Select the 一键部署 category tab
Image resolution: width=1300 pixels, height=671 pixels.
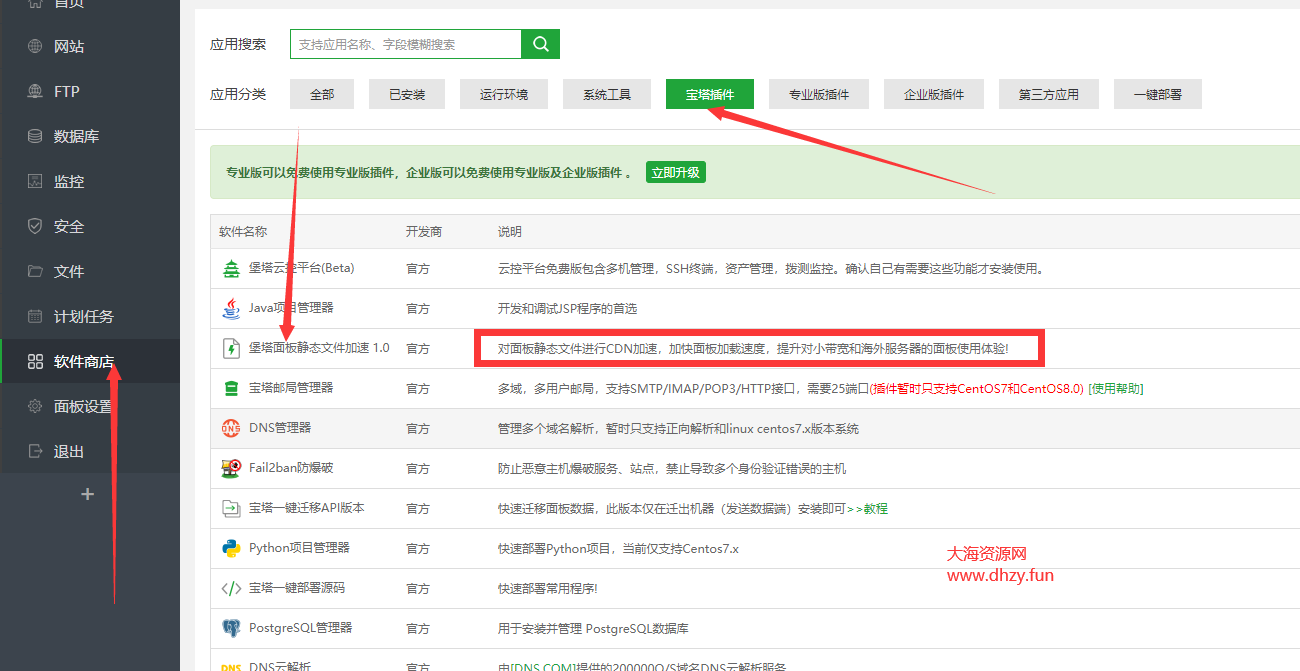point(1157,94)
